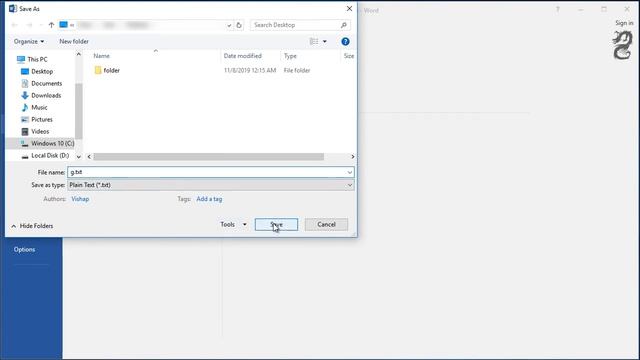Click the Music note icon
The width and height of the screenshot is (640, 360).
(25, 107)
